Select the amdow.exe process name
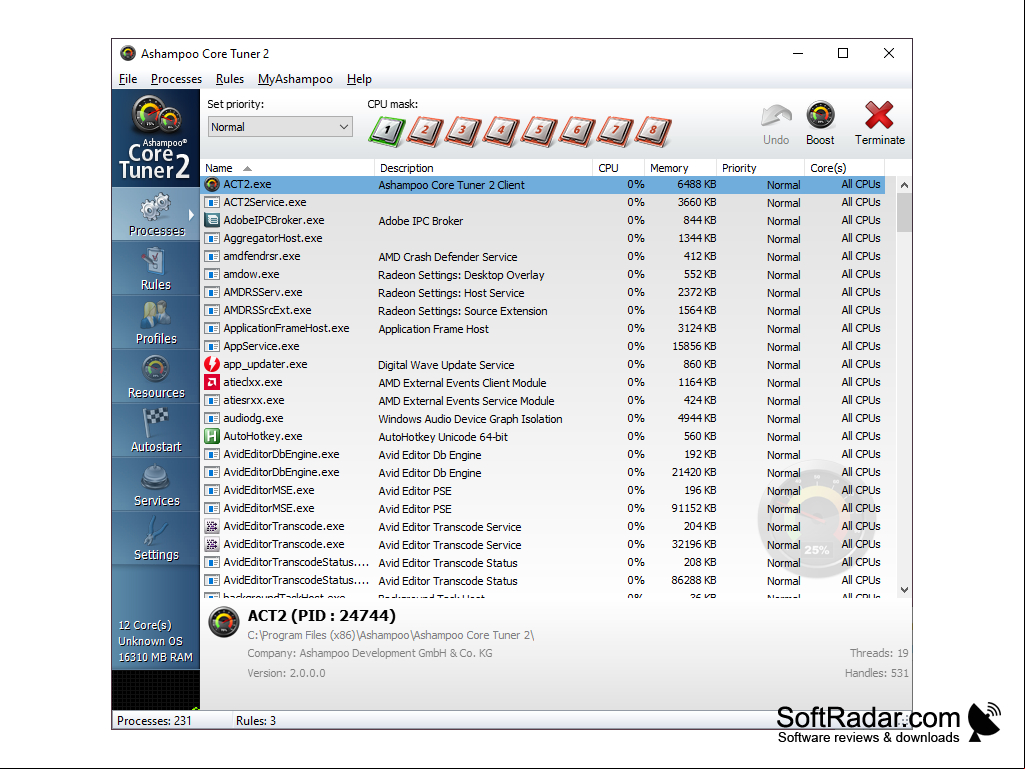 [x=252, y=274]
